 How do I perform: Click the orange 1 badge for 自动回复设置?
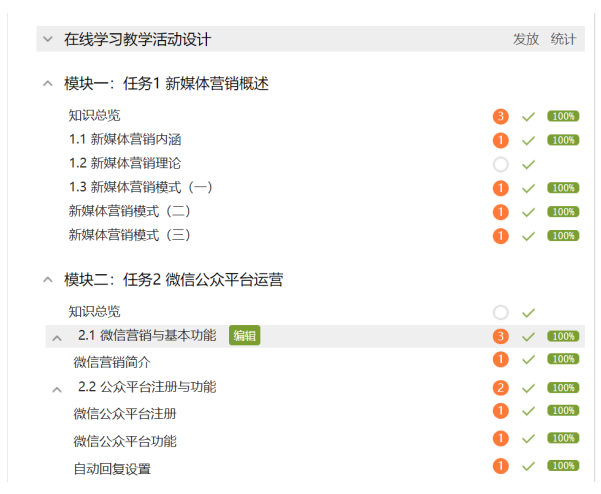coord(501,466)
